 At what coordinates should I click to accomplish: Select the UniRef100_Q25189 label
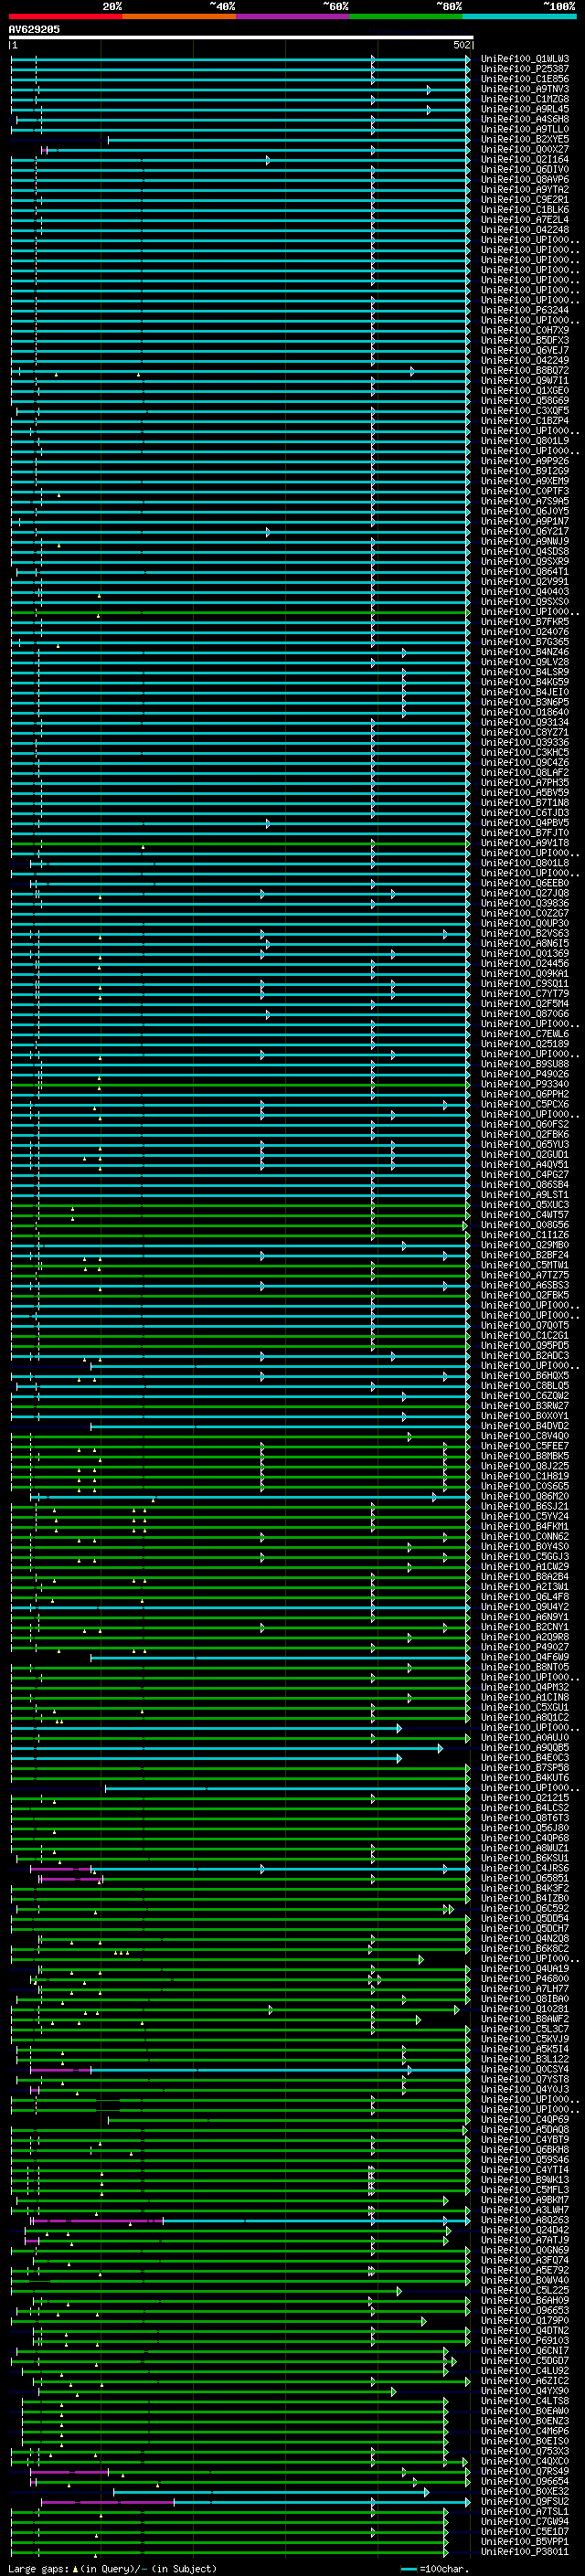click(525, 1044)
